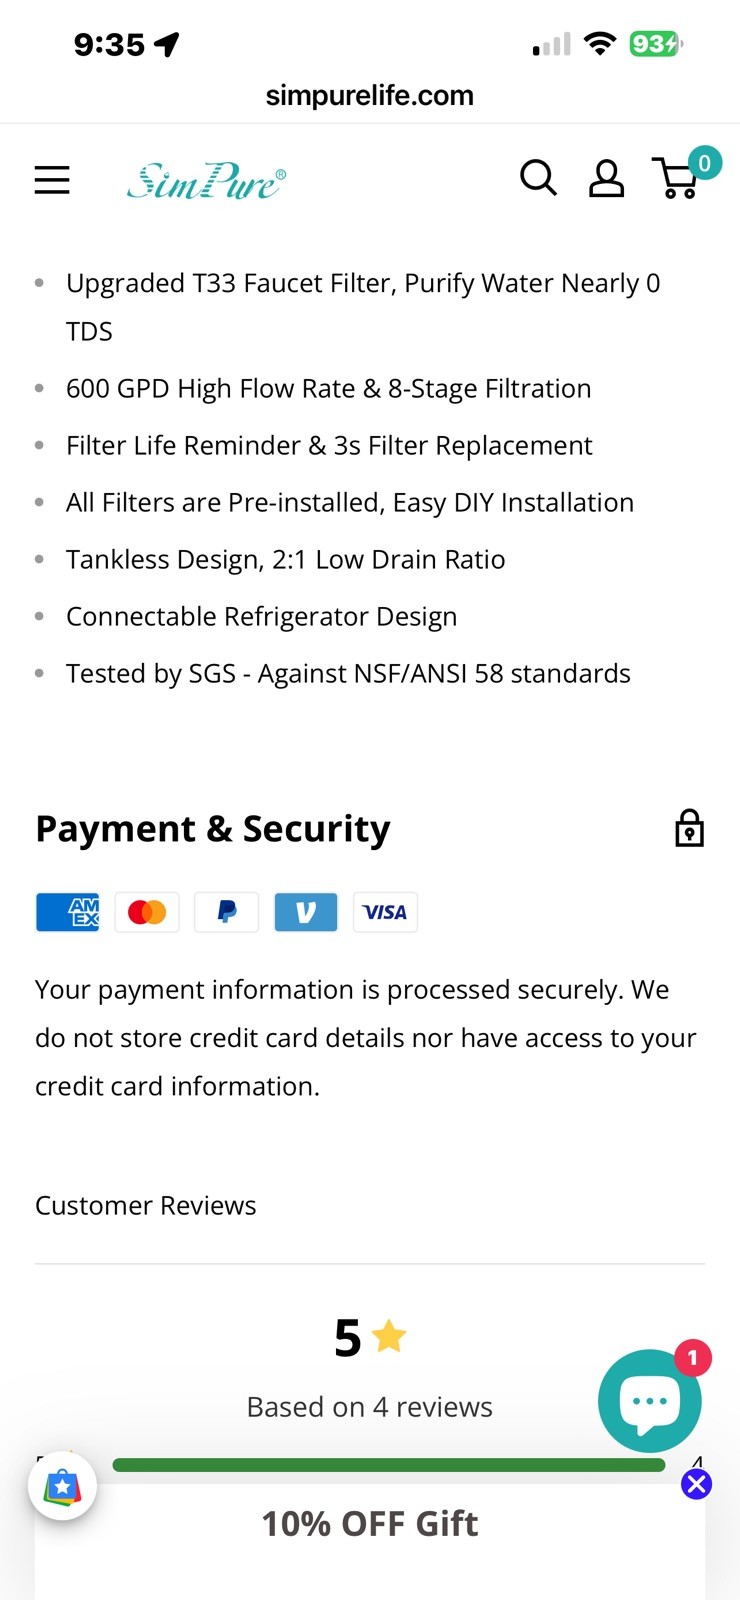Tap the Venmo payment icon

[x=306, y=912]
